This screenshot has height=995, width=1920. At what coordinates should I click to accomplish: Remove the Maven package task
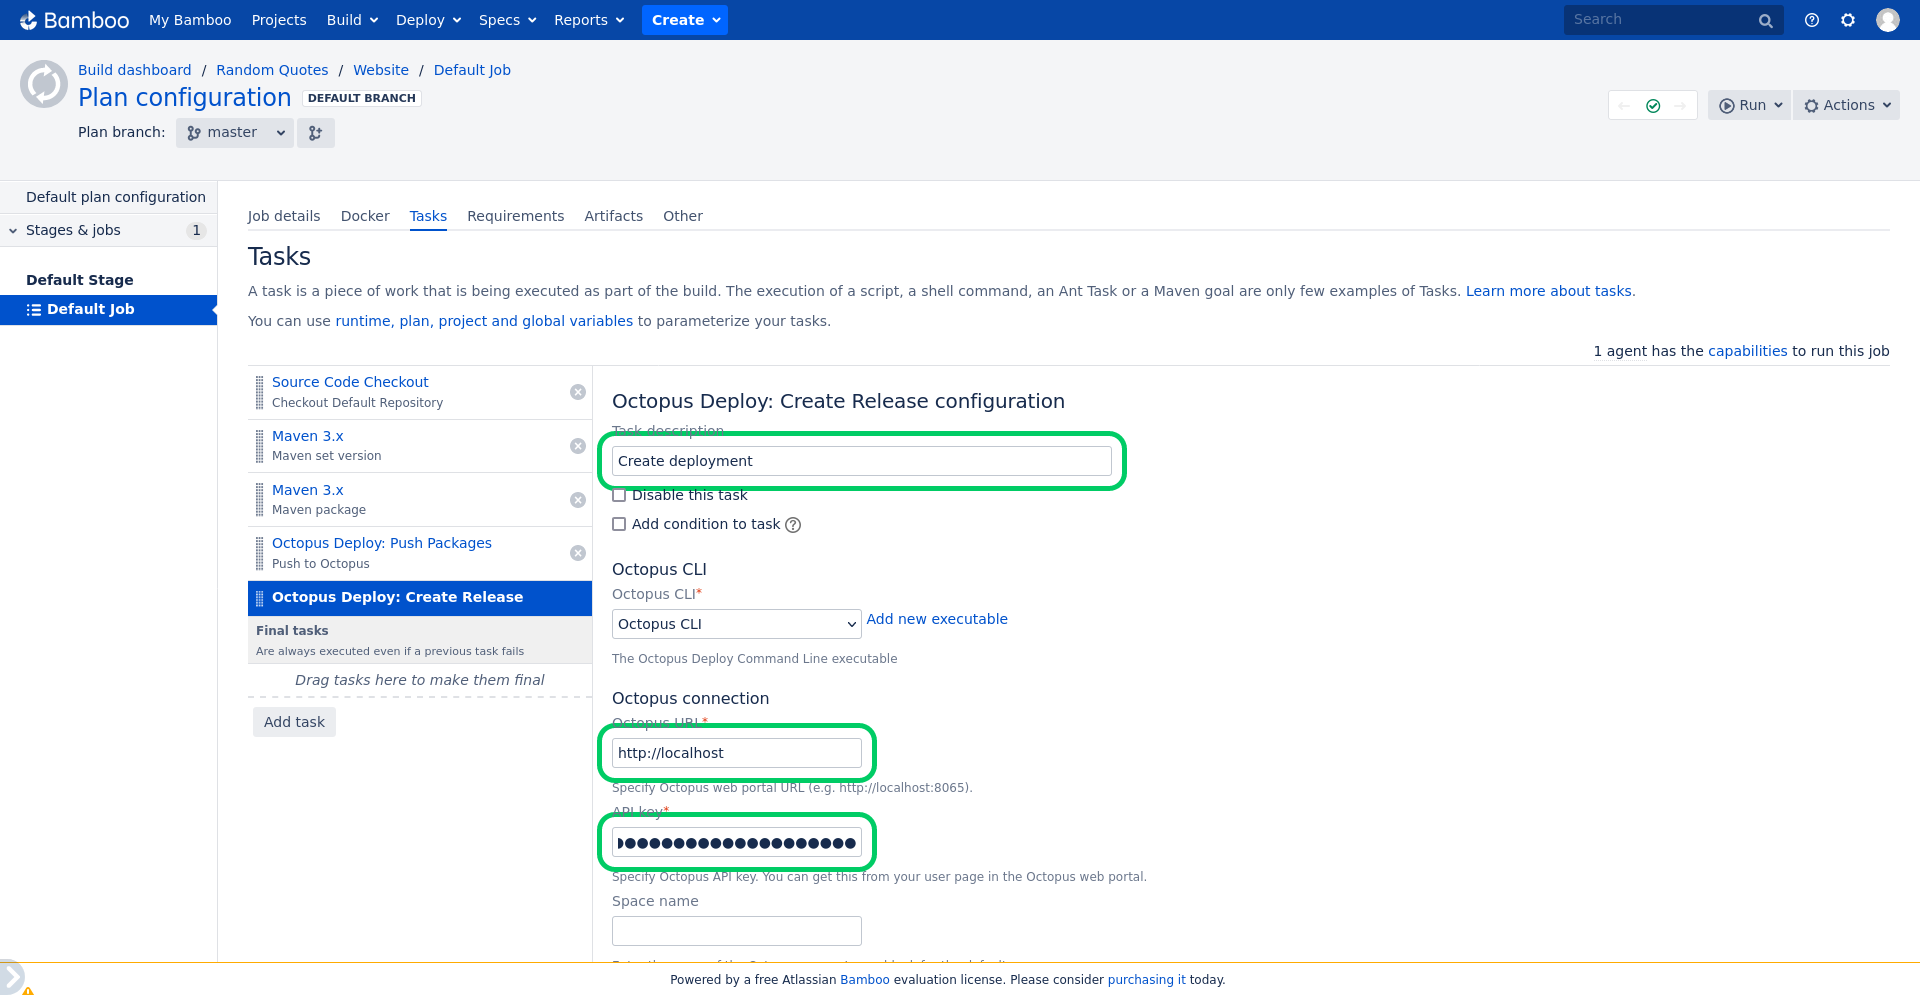[x=578, y=500]
